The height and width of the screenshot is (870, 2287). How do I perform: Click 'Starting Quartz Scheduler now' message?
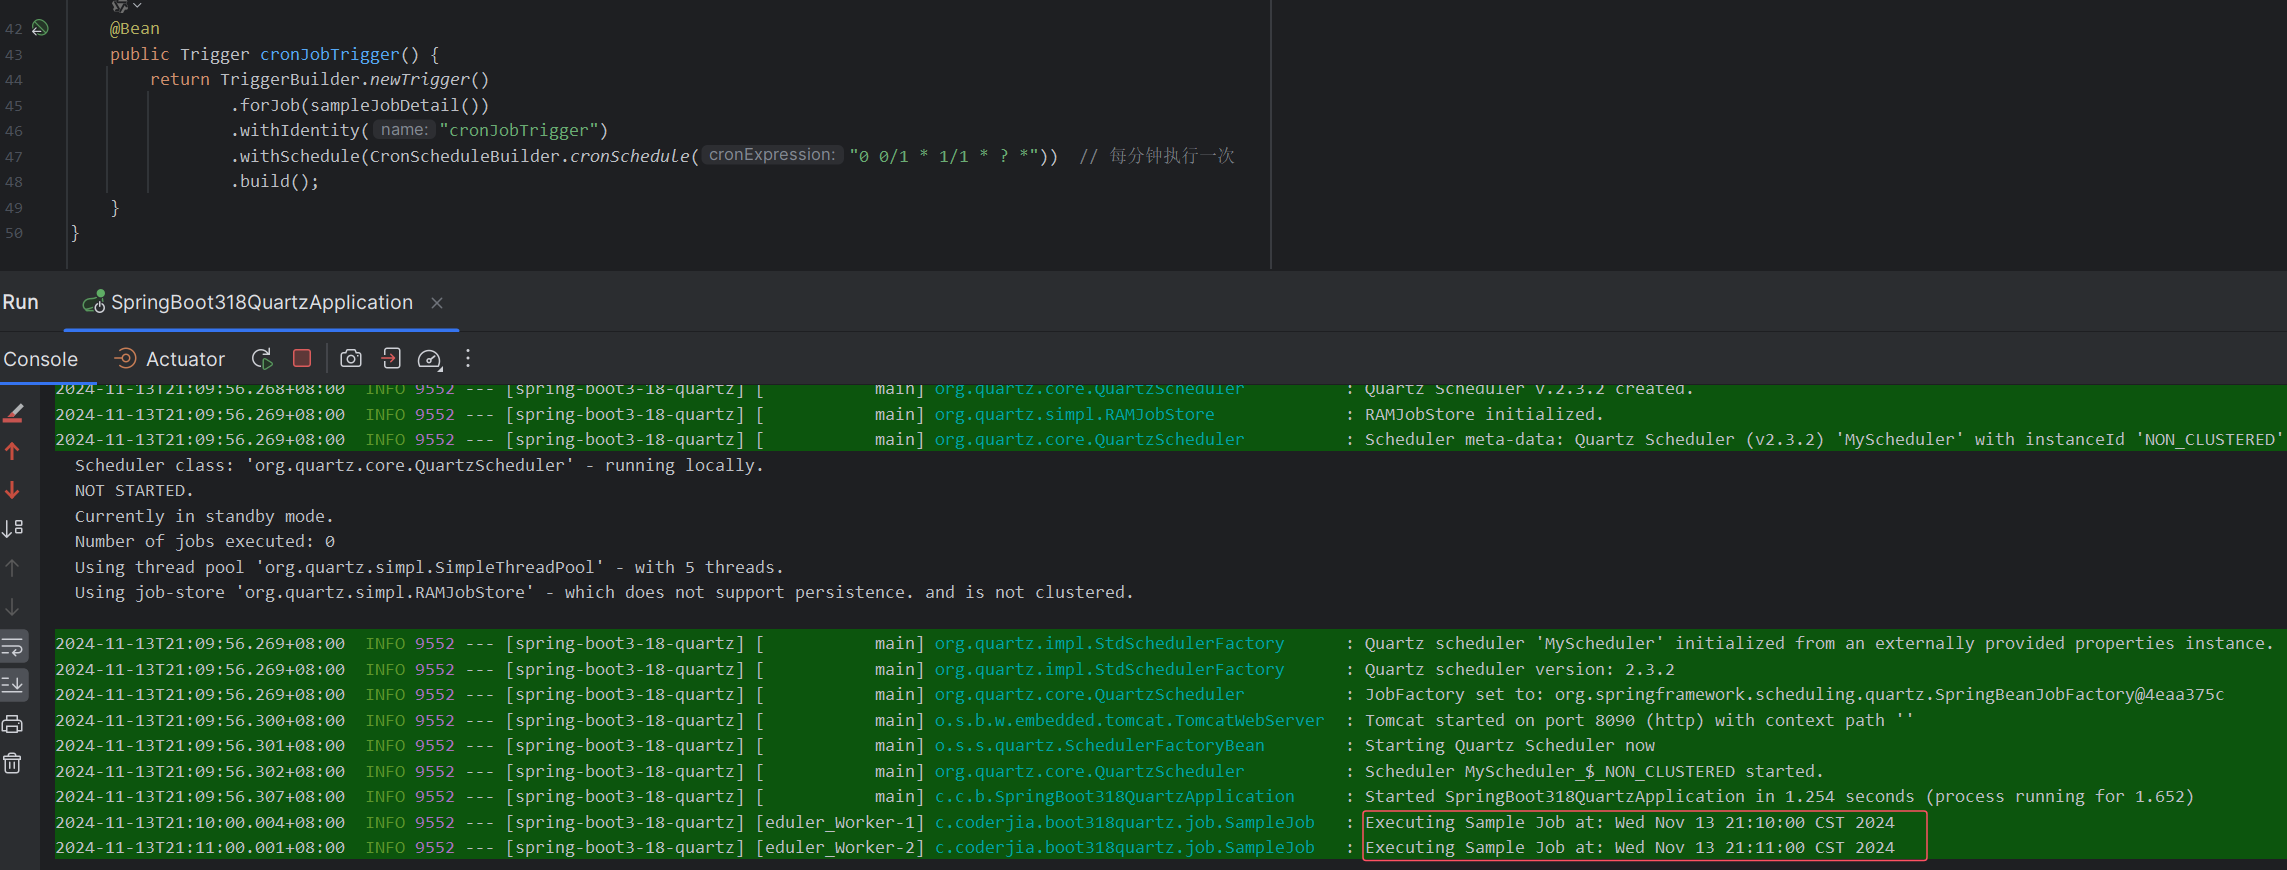pos(1509,745)
